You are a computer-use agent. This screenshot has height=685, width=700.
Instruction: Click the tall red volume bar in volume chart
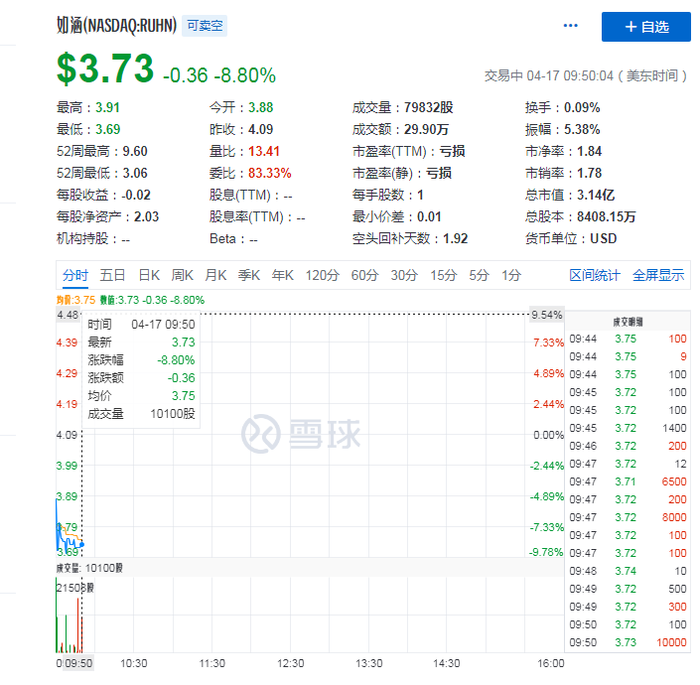[78, 625]
